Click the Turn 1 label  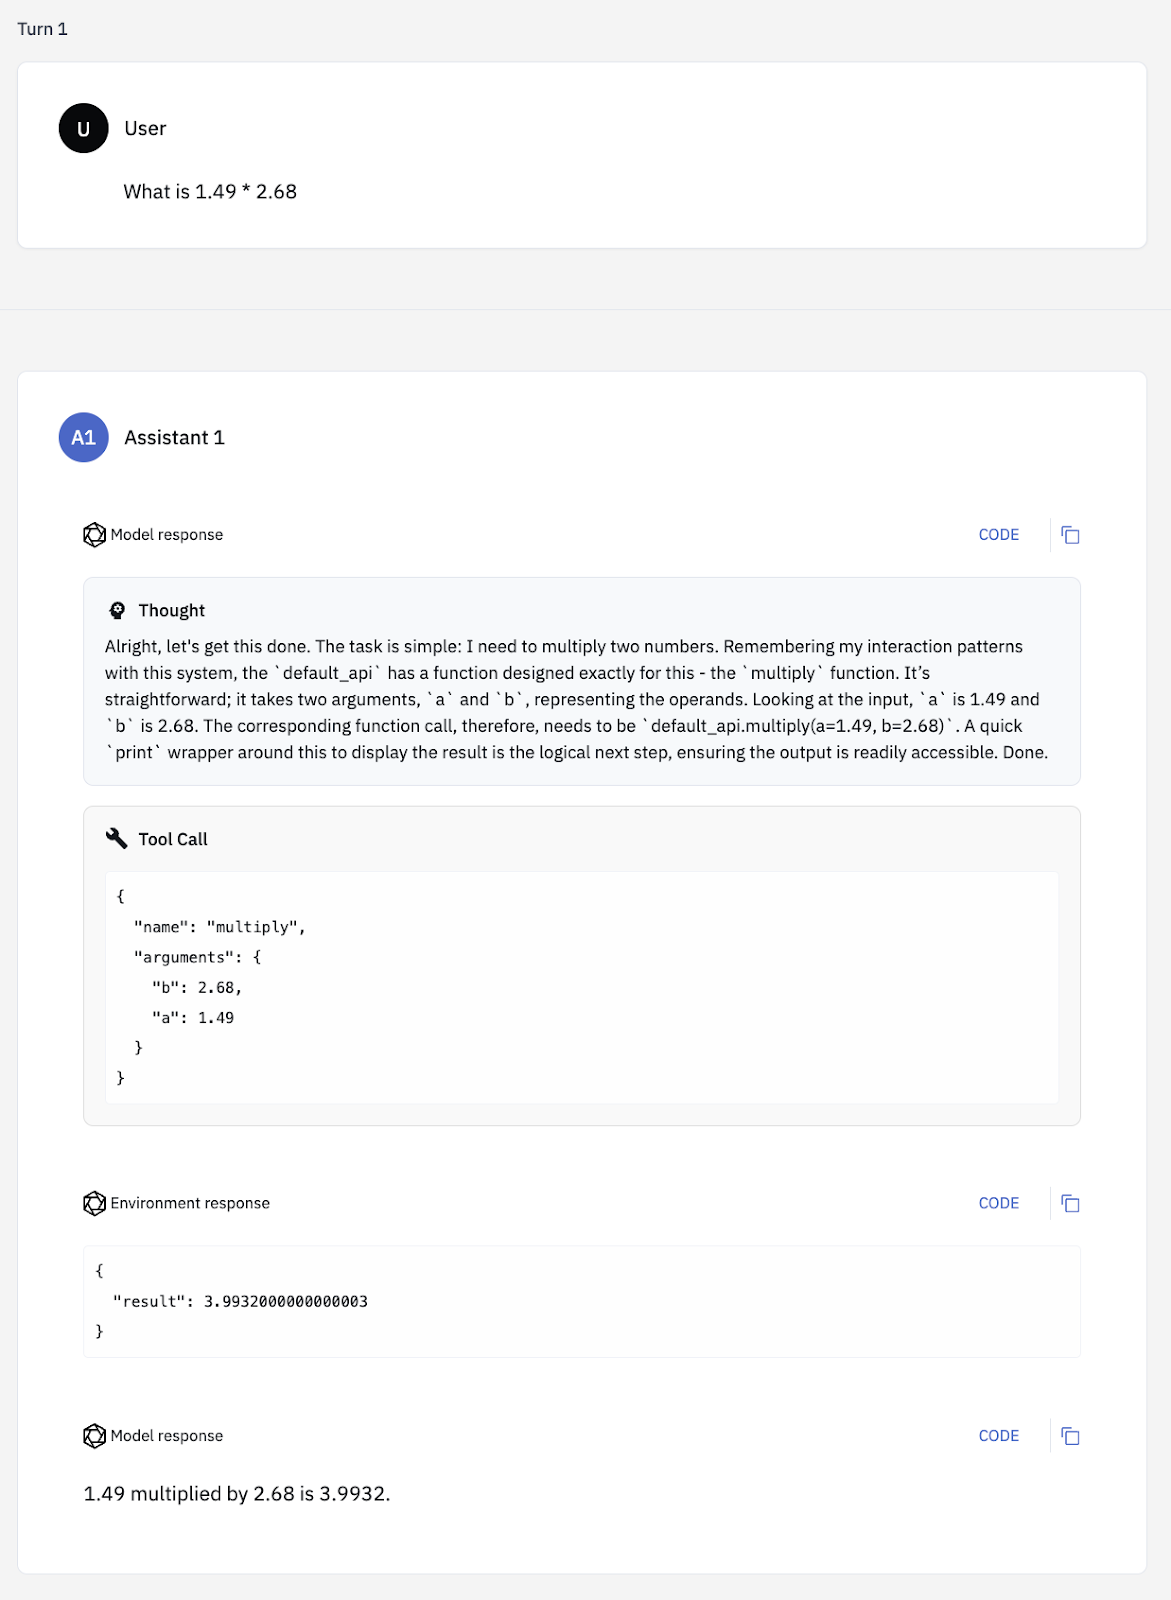tap(42, 29)
